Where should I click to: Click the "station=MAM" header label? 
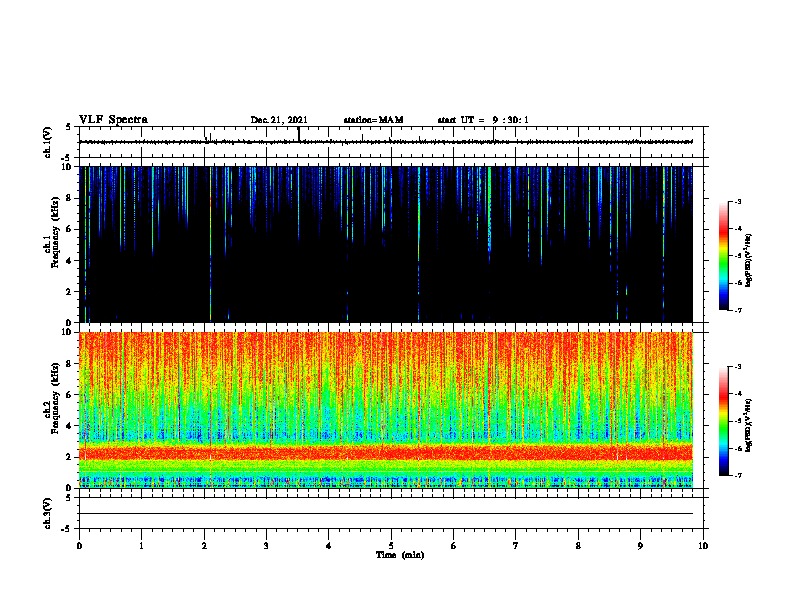(373, 120)
